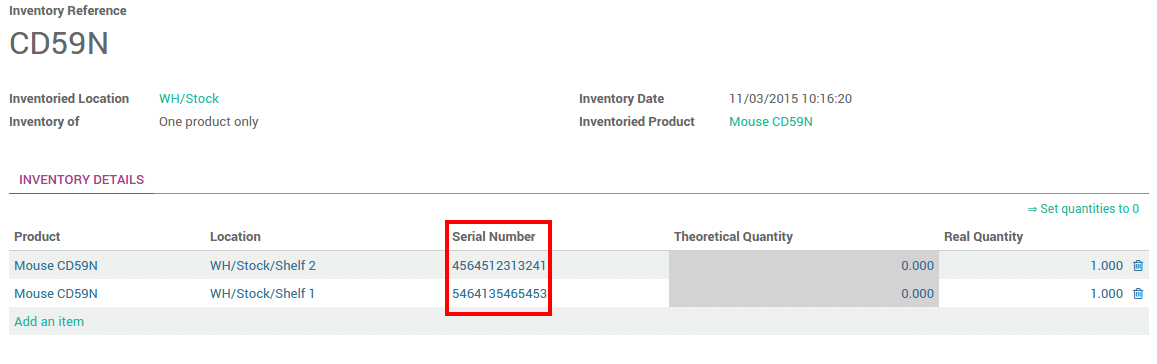Select Mouse CD59N in first row

tap(56, 266)
